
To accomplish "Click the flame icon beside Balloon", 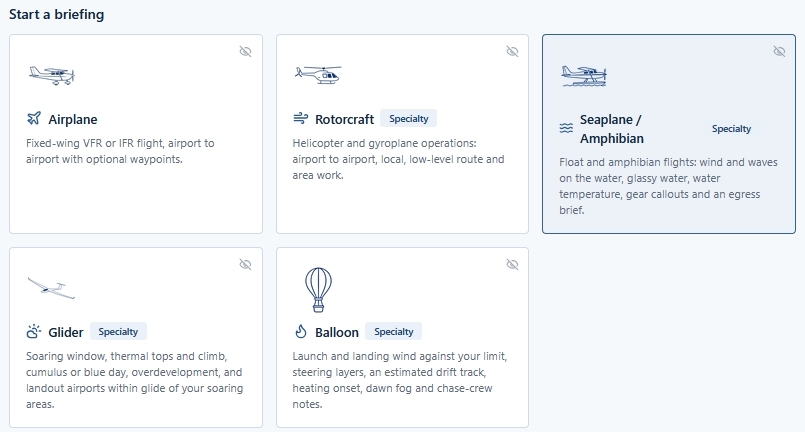I will [301, 331].
